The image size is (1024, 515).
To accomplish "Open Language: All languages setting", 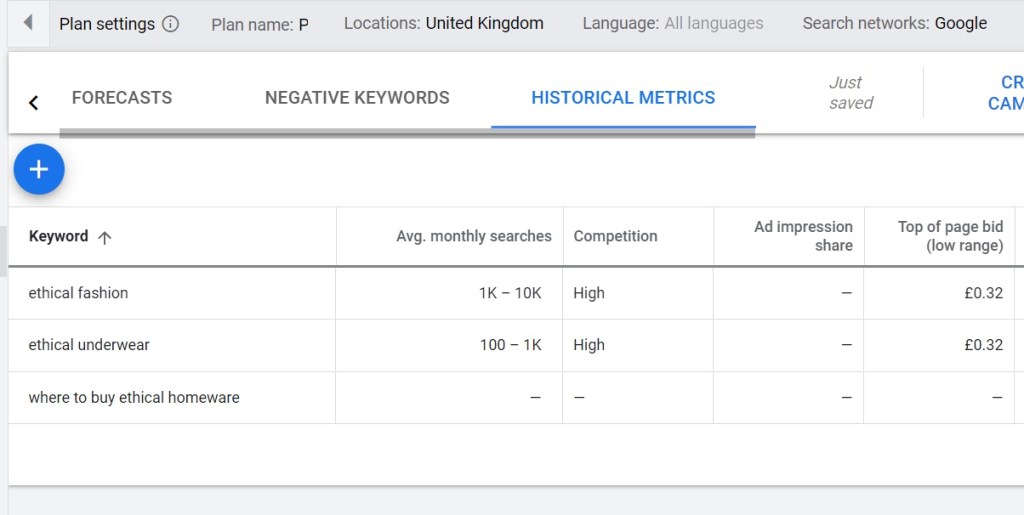I will tap(672, 23).
